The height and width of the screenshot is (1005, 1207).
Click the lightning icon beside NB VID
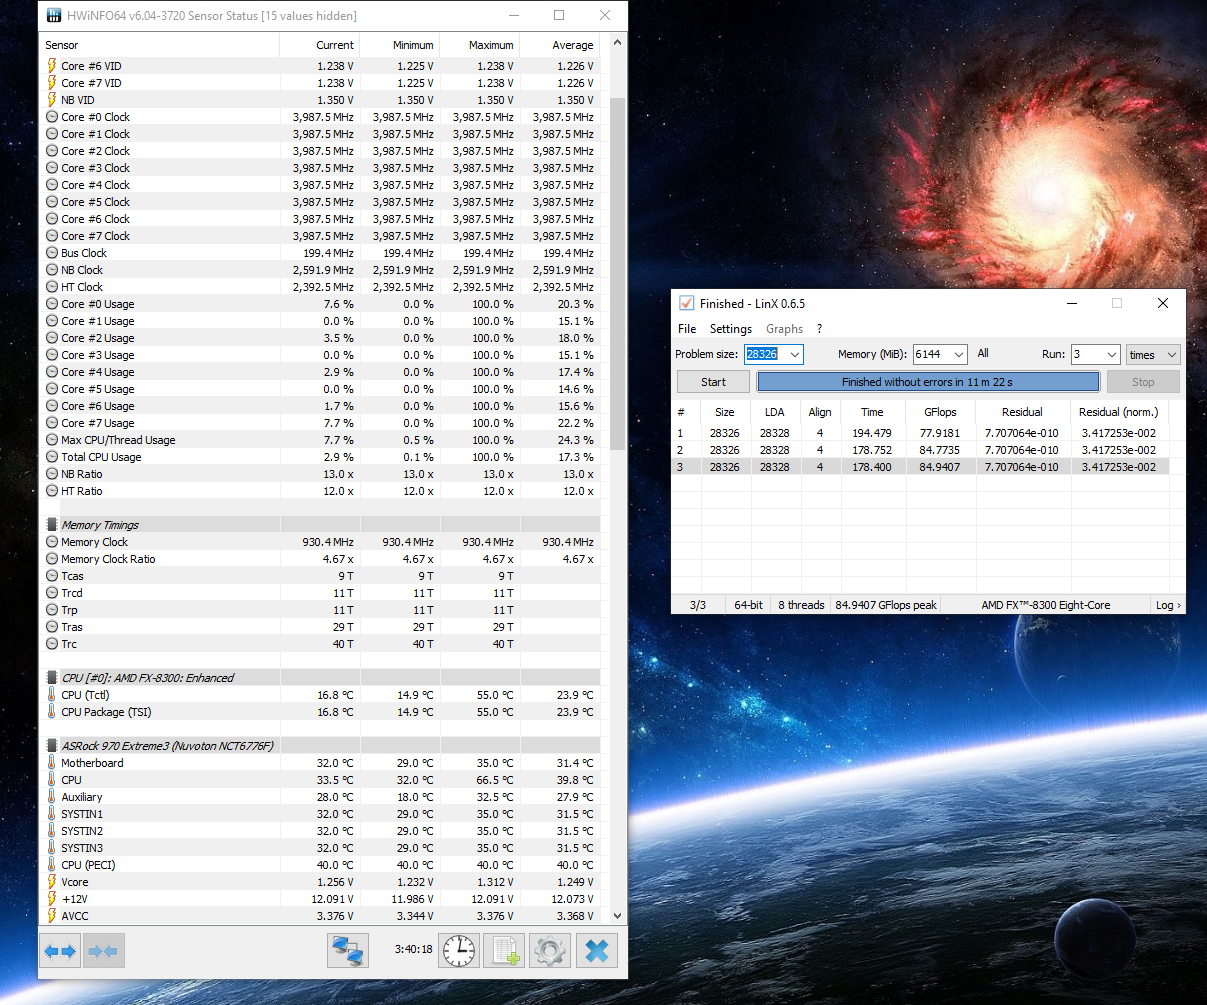click(52, 100)
